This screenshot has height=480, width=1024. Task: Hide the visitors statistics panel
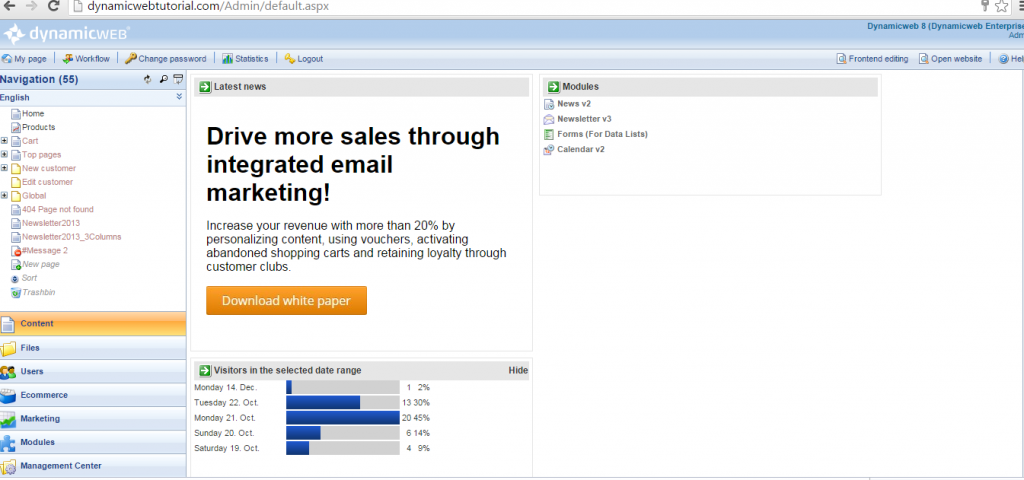tap(518, 370)
